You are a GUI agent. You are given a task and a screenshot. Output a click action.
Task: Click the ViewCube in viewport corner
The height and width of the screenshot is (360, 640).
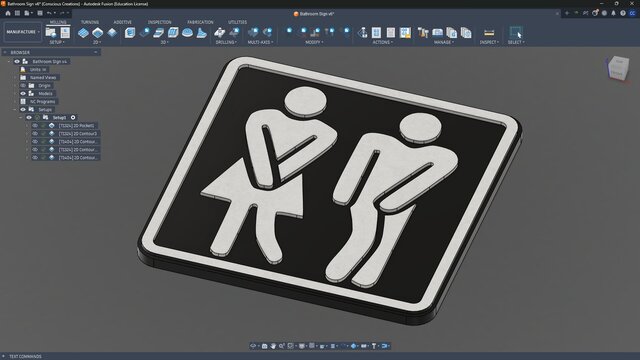pyautogui.click(x=618, y=68)
